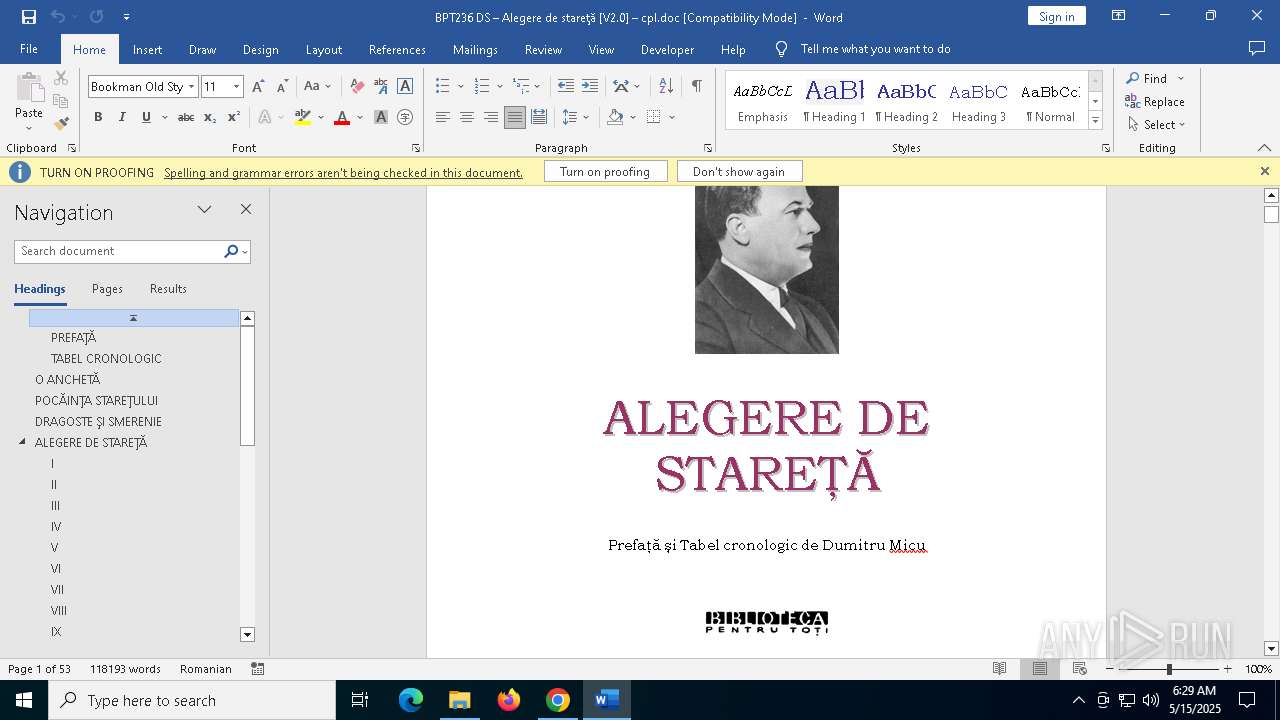Sort paragraphs with the A-Z sort icon

pos(666,87)
